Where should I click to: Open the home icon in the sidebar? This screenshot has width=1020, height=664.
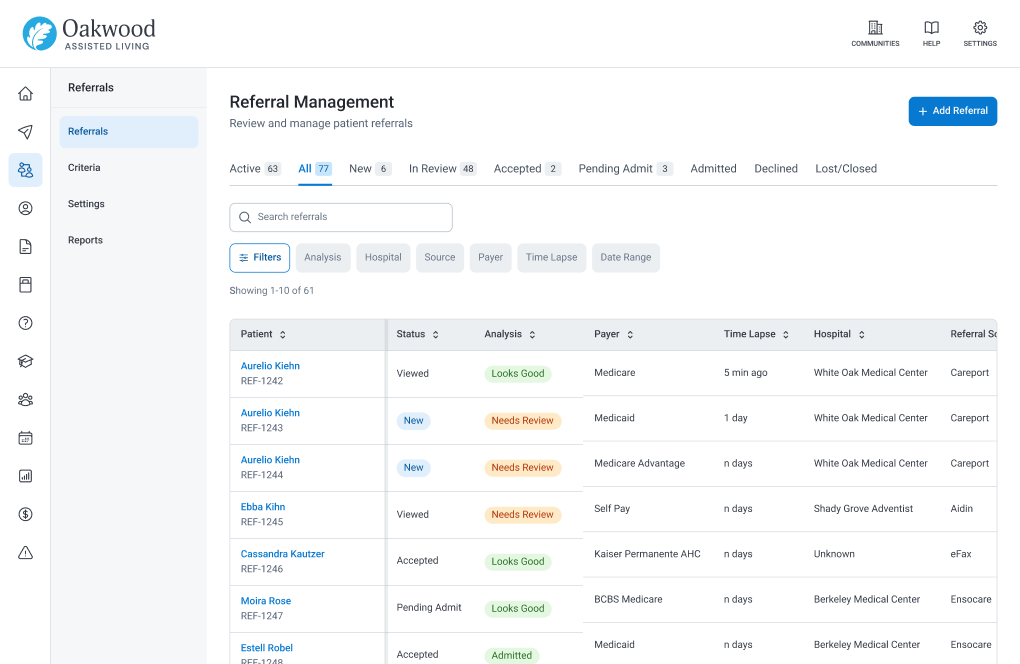coord(25,94)
